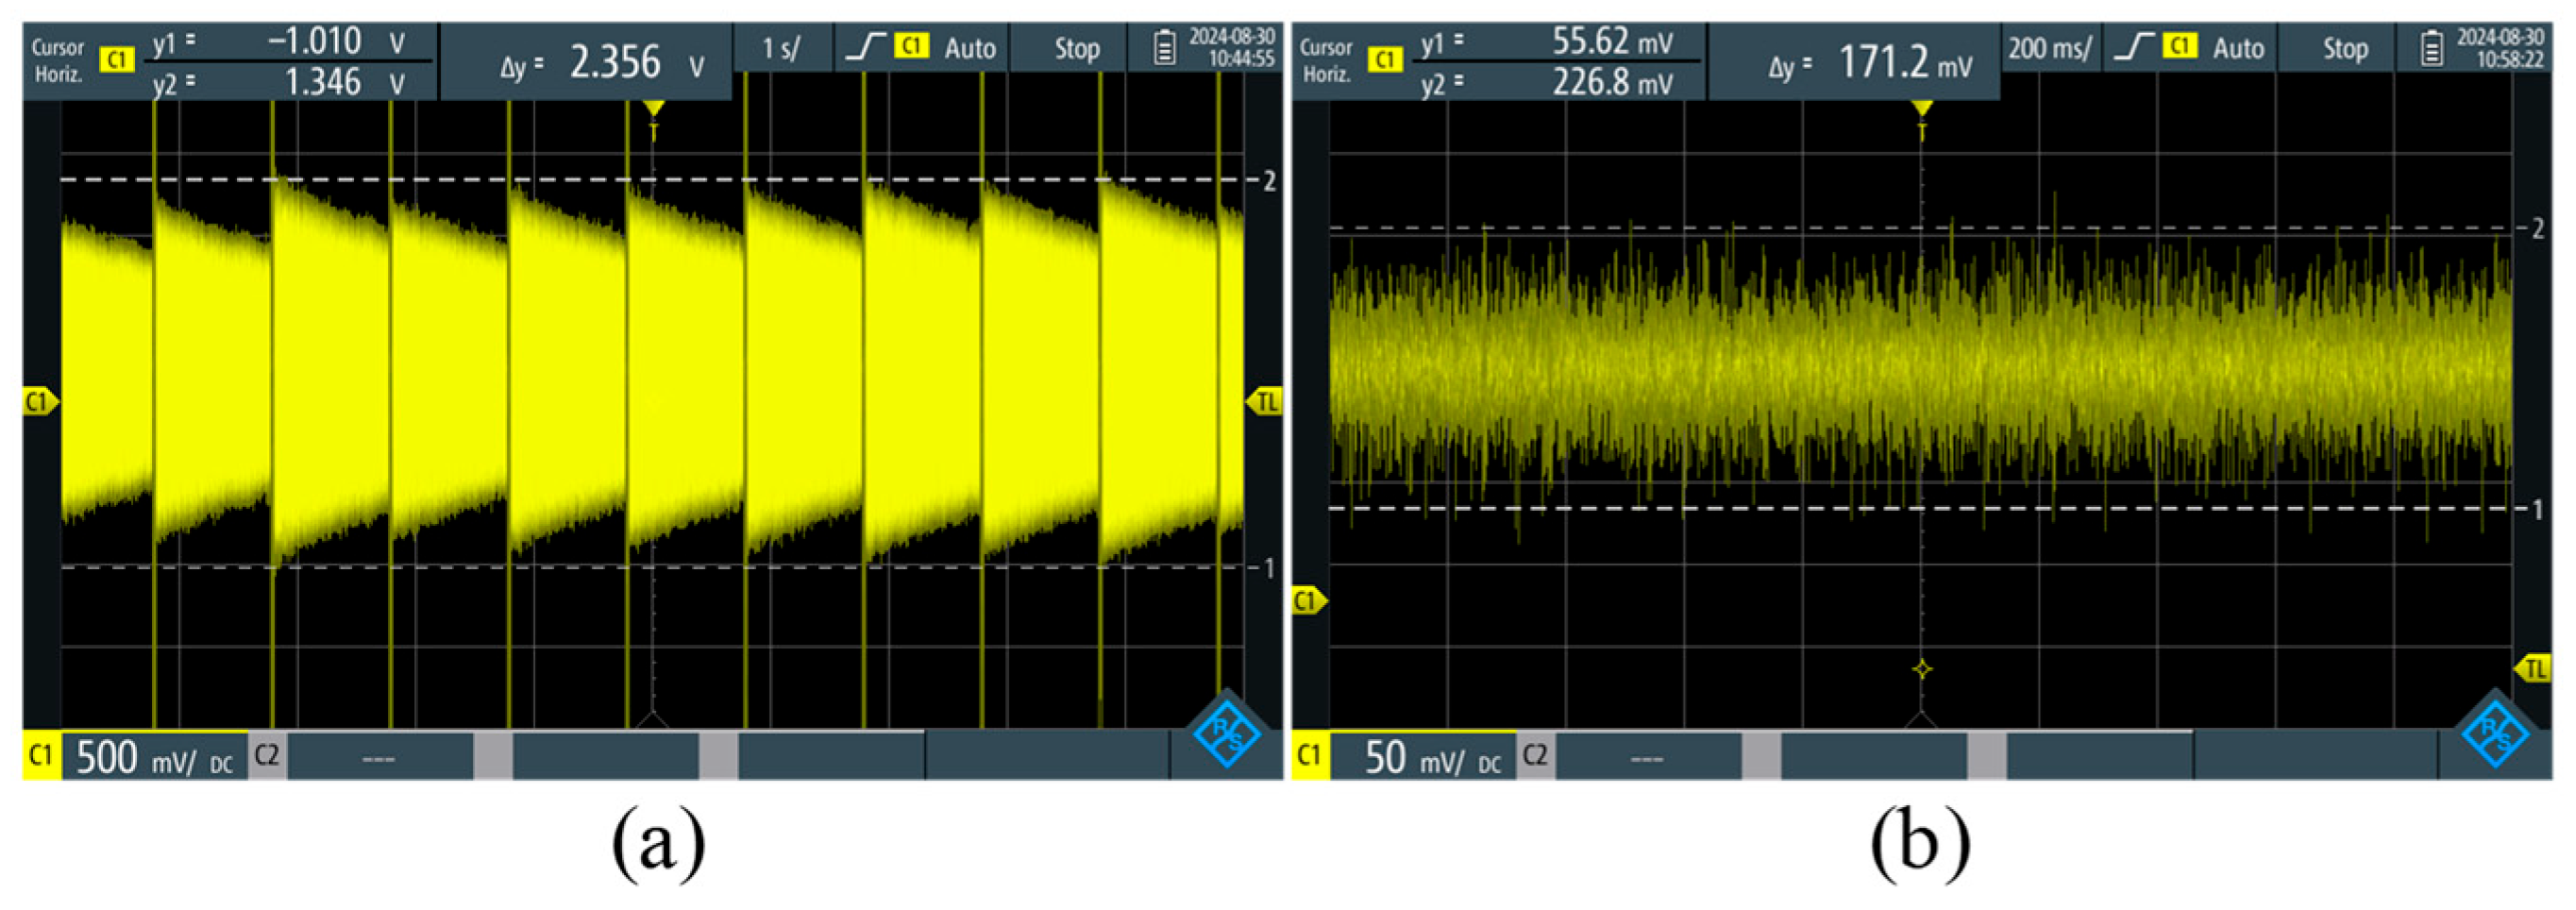Select the rising-edge trigger icon beside 1 s/
Viewport: 2576px width, 910px height.
pos(866,47)
